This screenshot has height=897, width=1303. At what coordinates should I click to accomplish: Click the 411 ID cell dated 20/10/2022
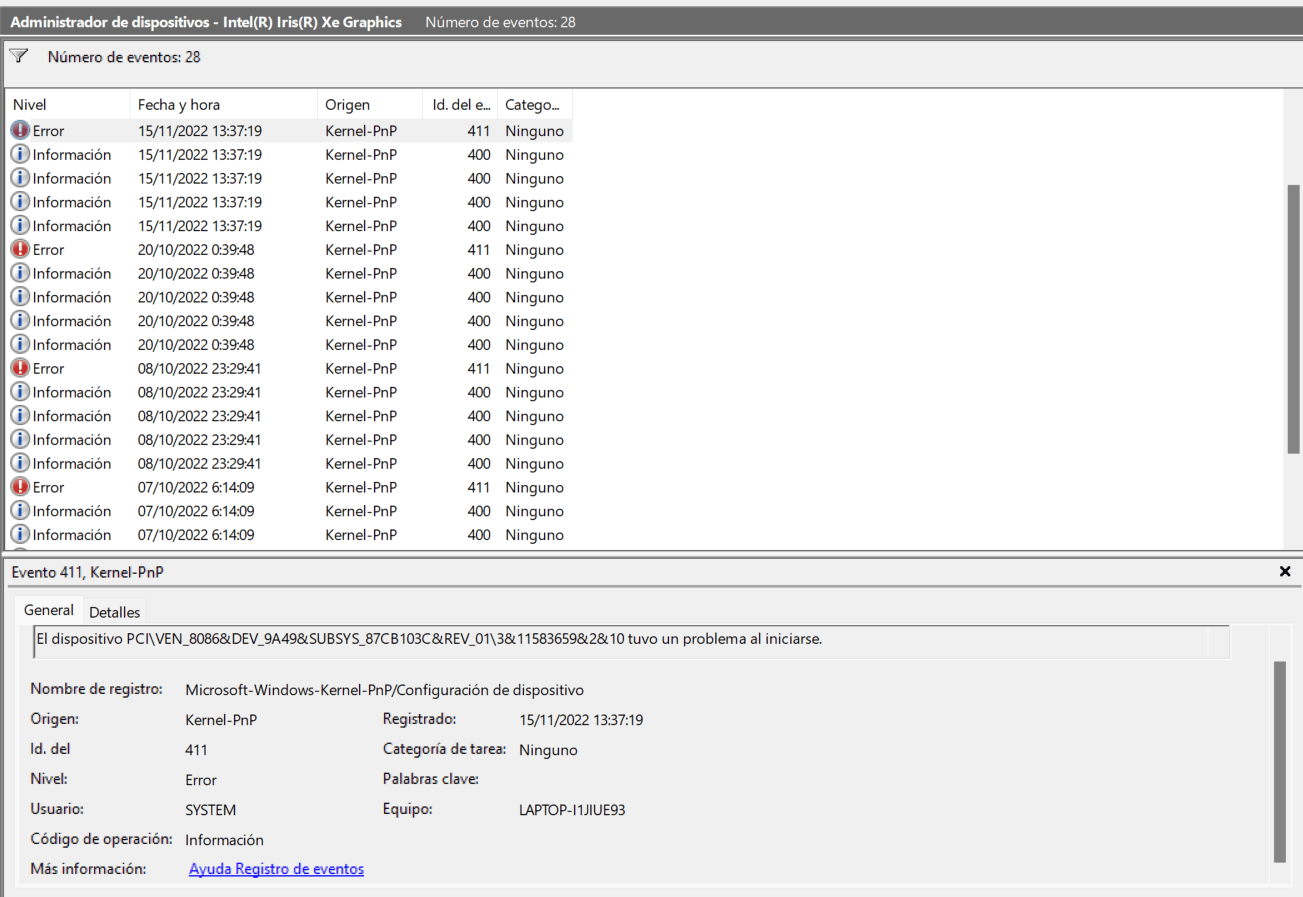tap(478, 250)
